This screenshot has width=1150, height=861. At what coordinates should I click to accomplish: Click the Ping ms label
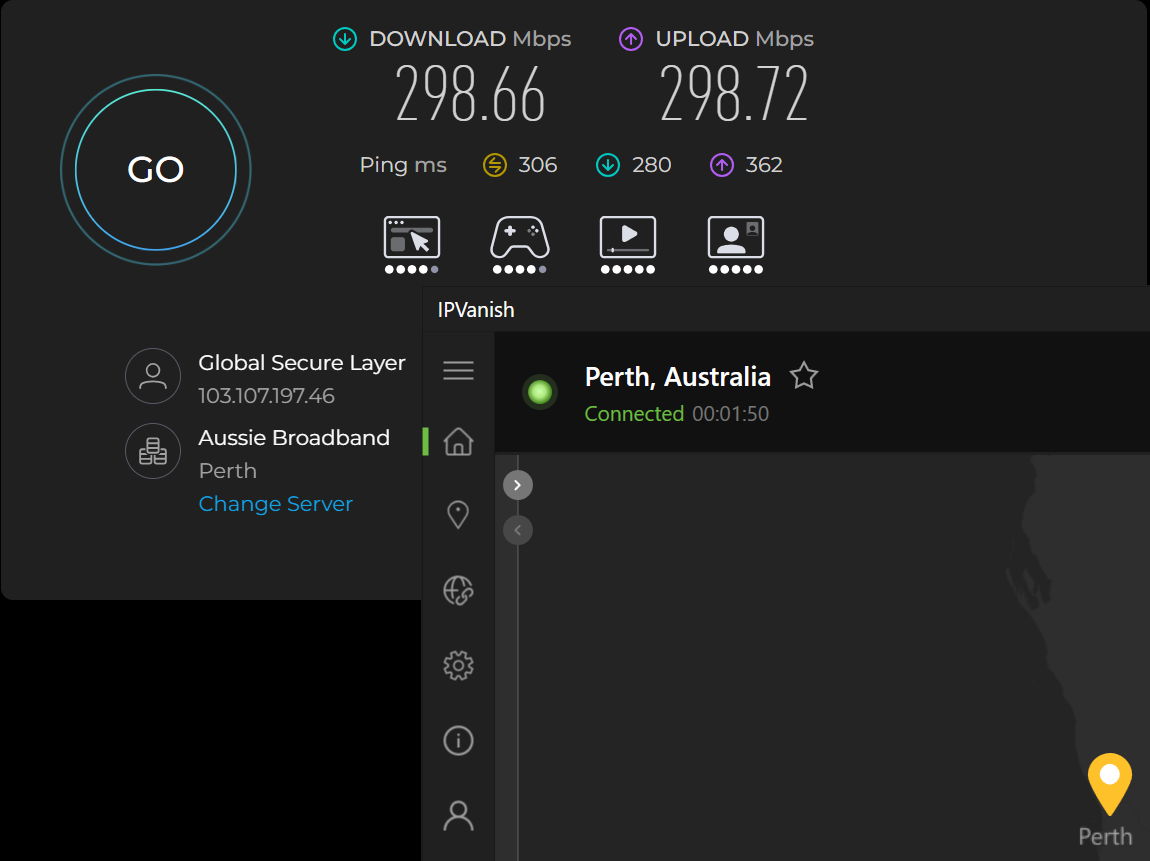[403, 165]
